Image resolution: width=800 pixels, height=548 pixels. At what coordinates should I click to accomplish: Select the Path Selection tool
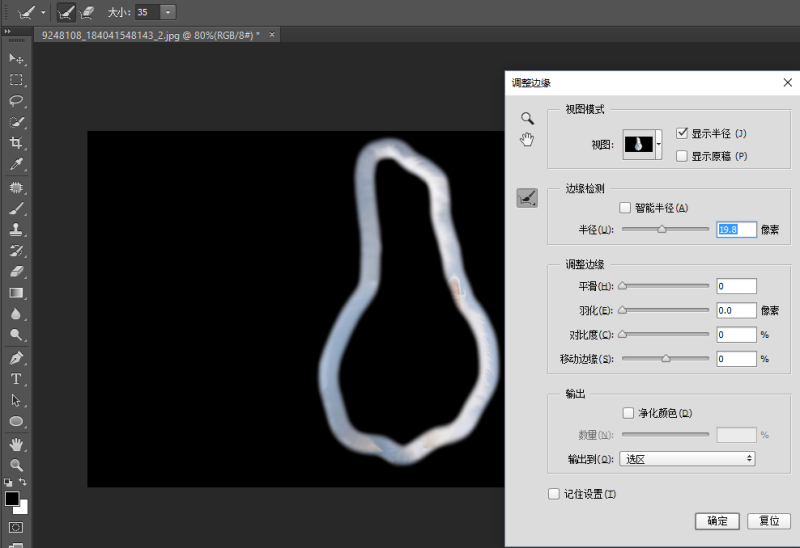point(16,400)
